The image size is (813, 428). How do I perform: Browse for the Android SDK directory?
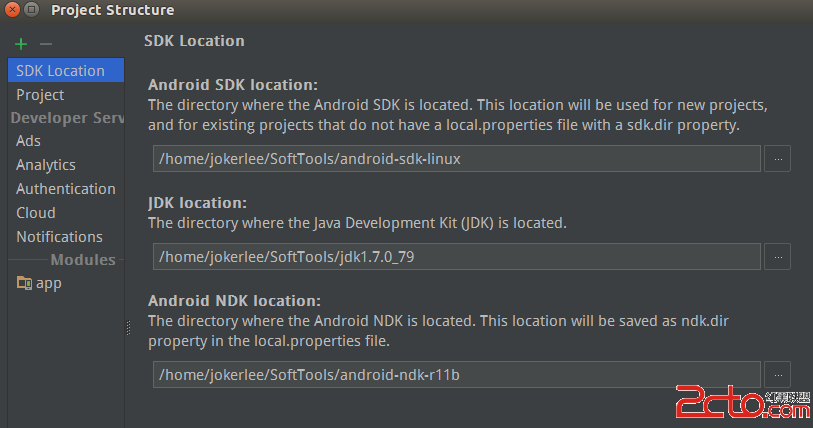click(x=777, y=159)
